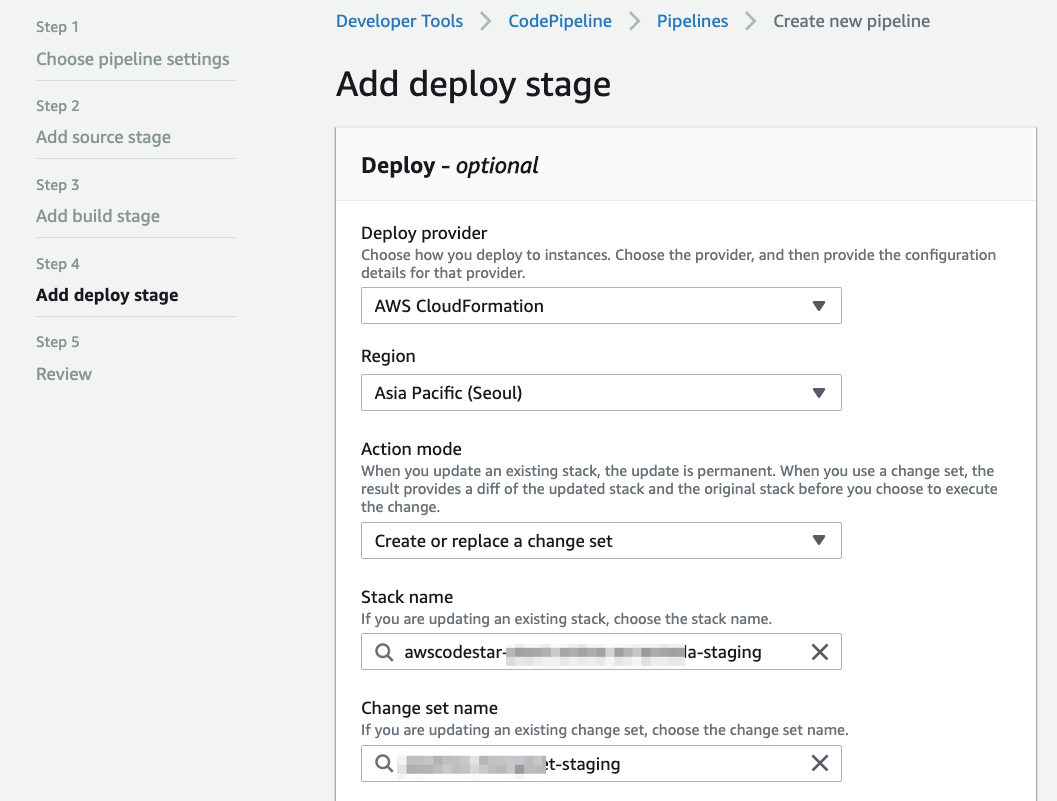Clear the Stack name field with X
Screen dimensions: 1057x801
coord(820,652)
